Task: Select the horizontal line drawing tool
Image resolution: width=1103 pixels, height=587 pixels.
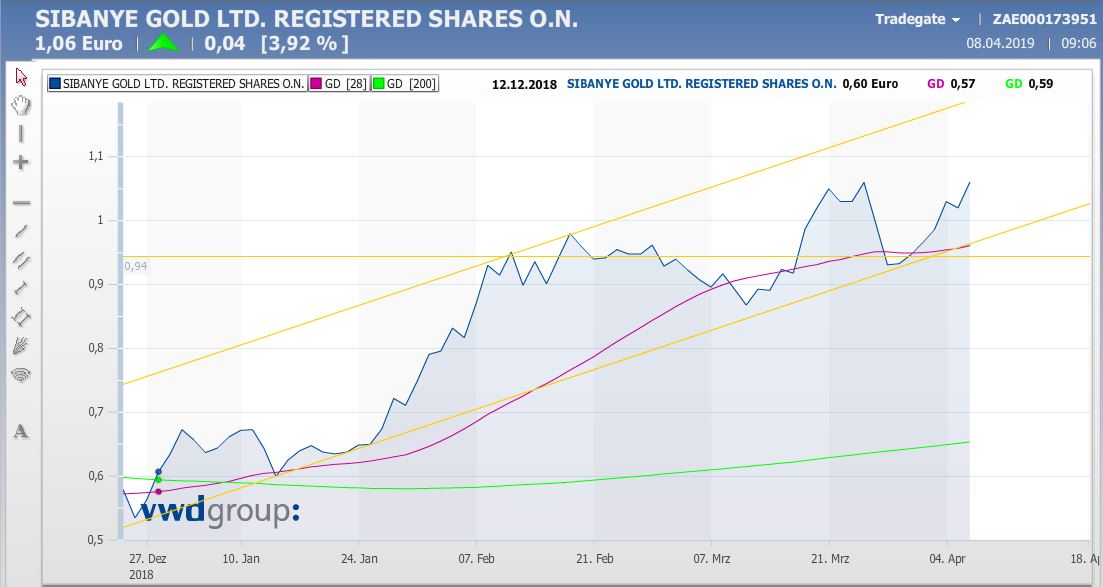Action: tap(21, 202)
